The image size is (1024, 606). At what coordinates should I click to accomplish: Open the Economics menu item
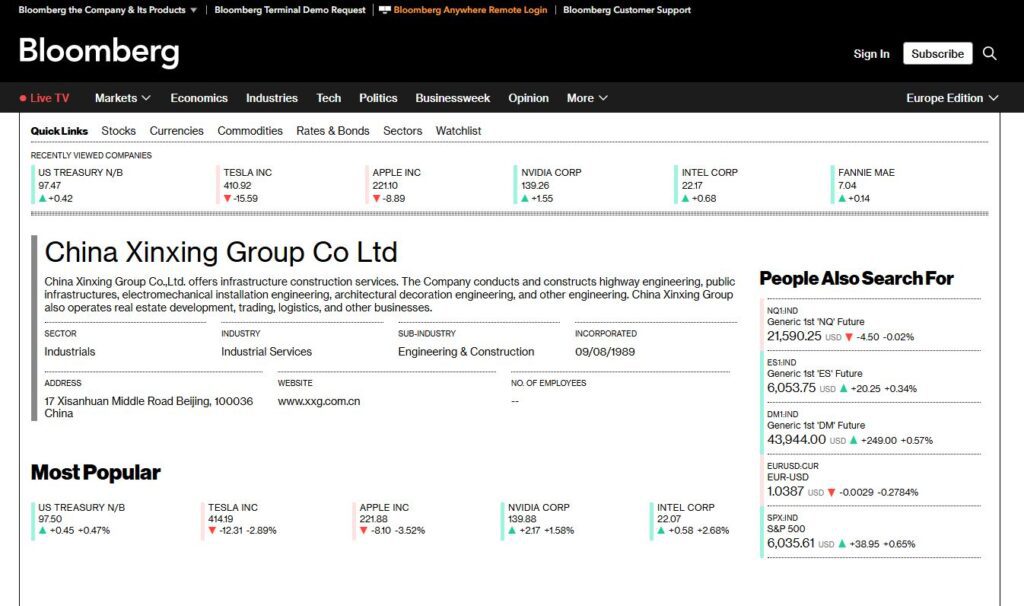tap(199, 98)
